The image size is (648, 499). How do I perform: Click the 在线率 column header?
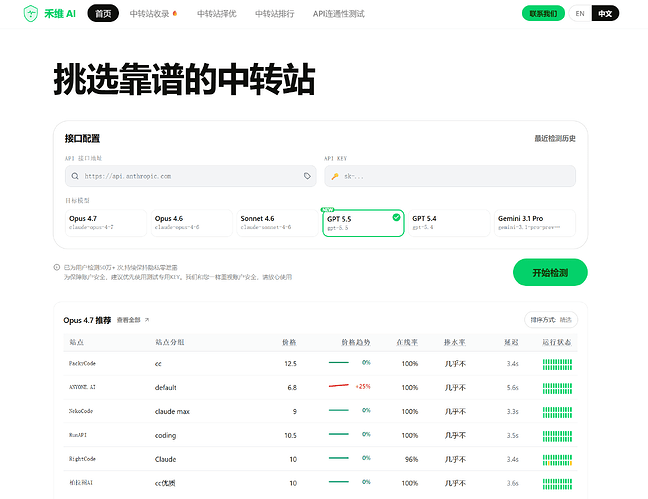coord(407,342)
